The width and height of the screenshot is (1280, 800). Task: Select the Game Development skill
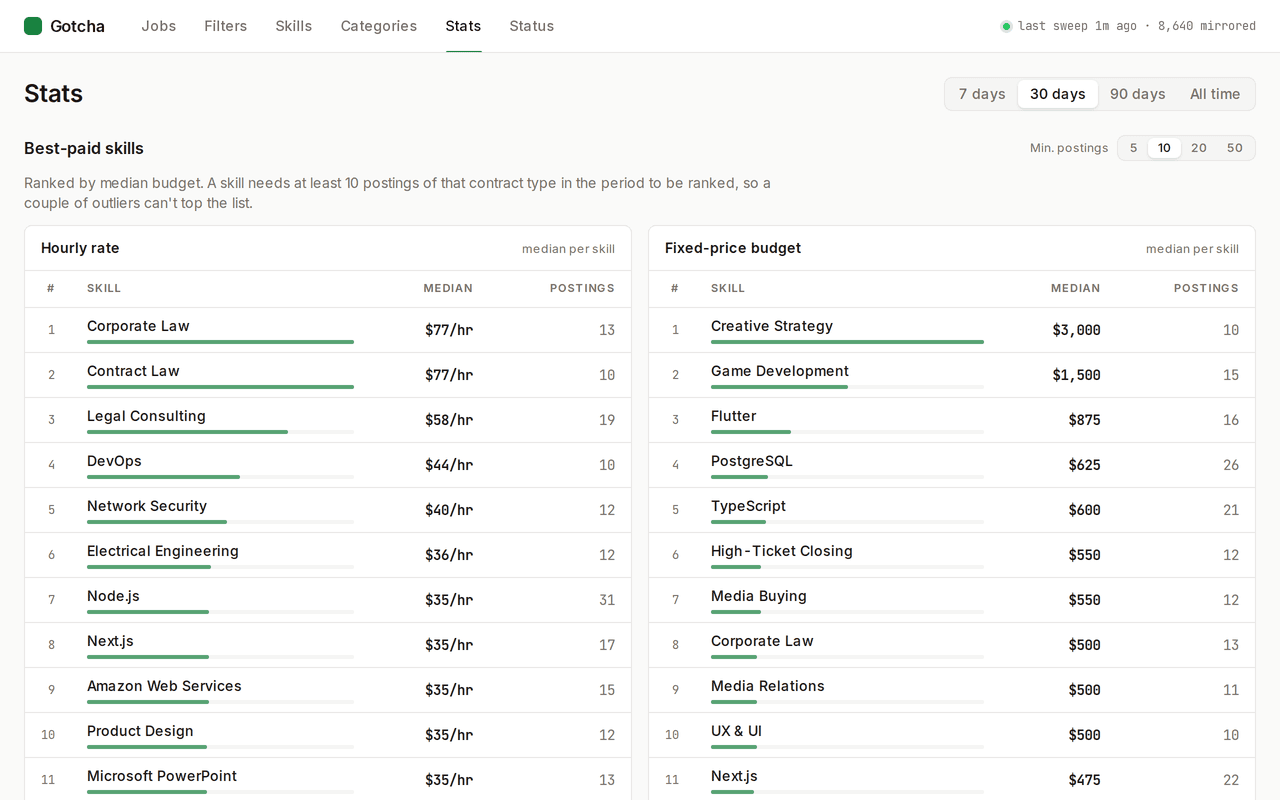pyautogui.click(x=780, y=371)
